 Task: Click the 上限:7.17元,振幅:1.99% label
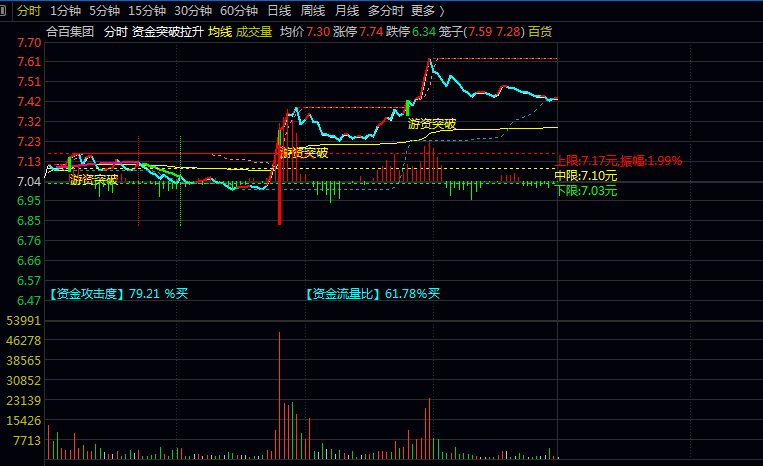point(619,161)
